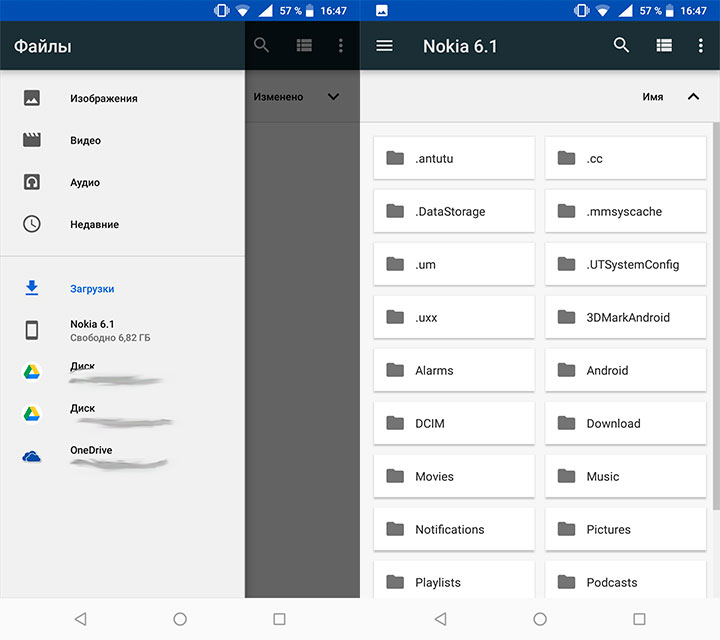This screenshot has height=640, width=720.
Task: Toggle sort order arrow next to Имя
Action: [693, 97]
